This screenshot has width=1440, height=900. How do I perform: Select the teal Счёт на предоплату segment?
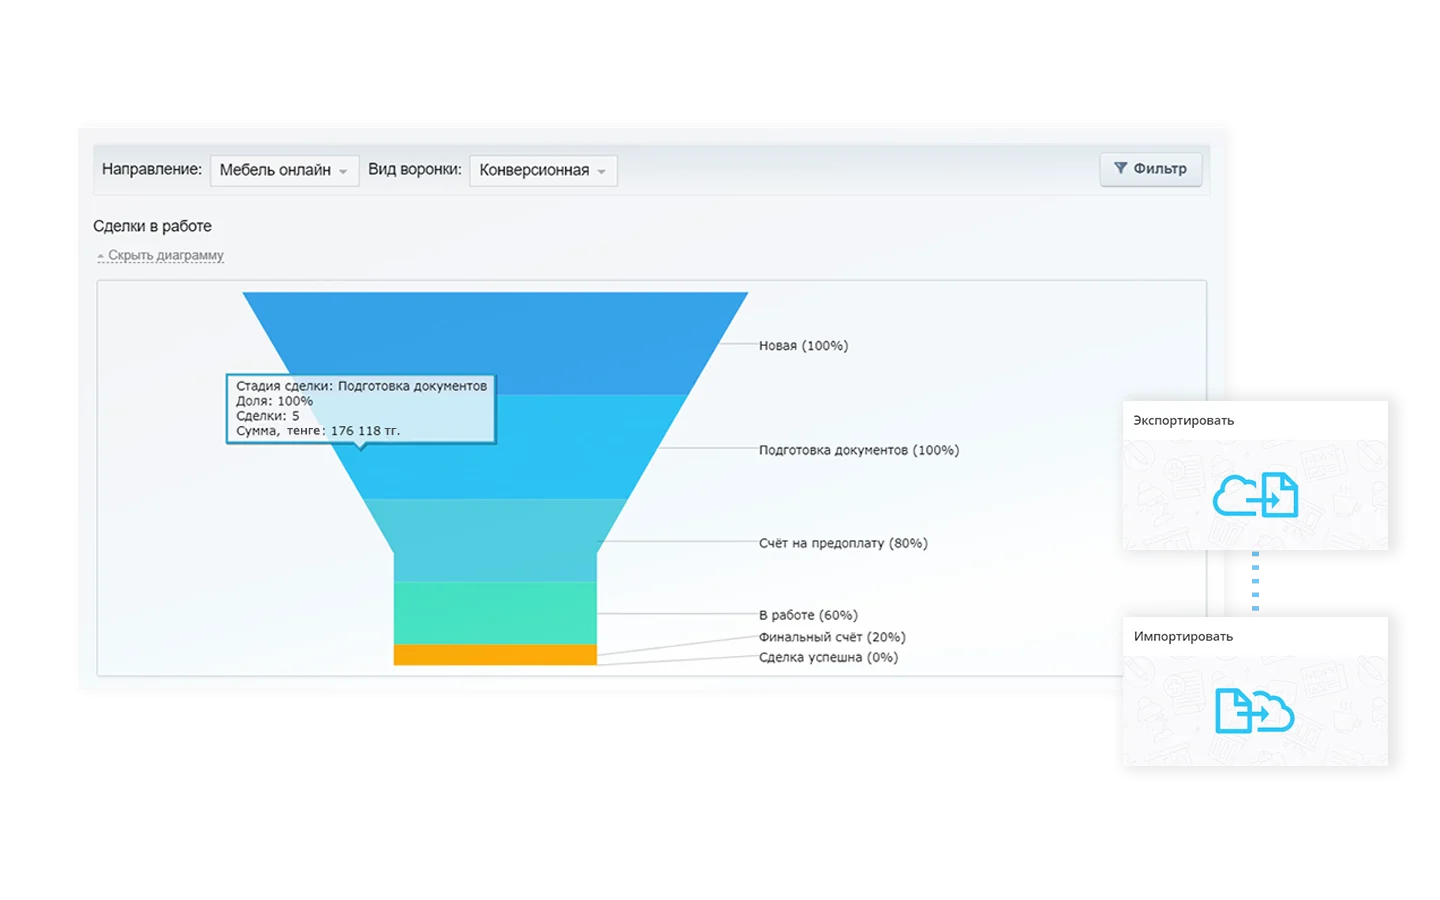point(495,540)
